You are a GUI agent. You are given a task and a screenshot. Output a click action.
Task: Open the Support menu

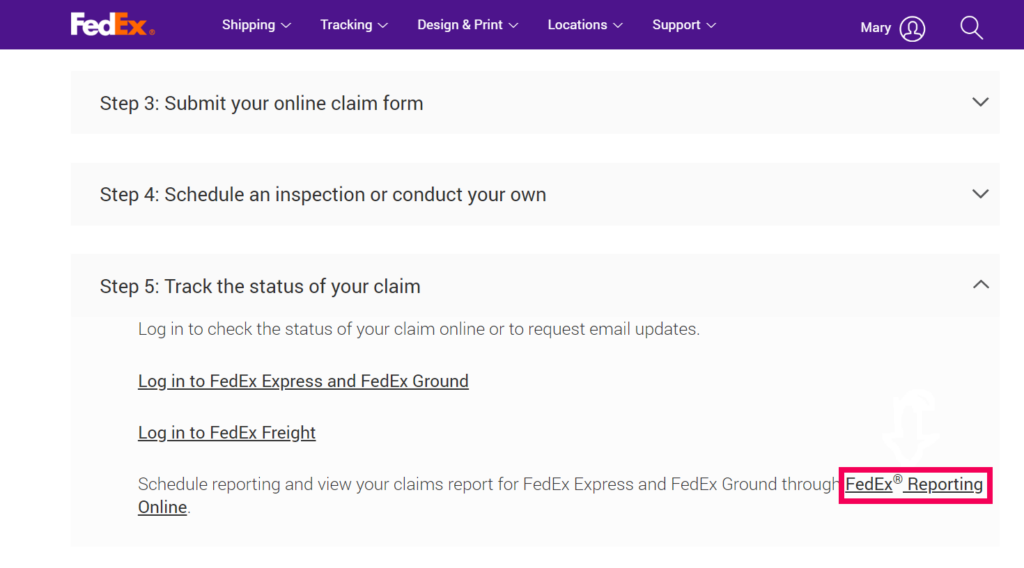pos(684,25)
